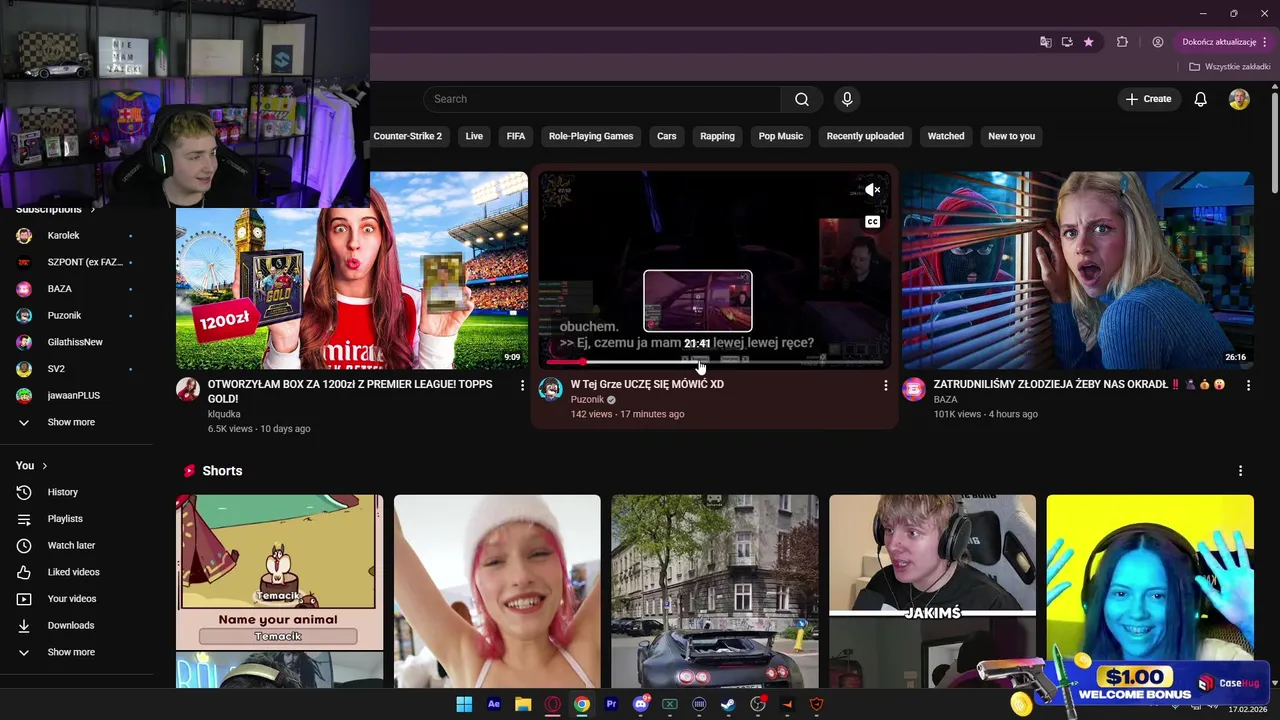Select Role-Playing Games filter chip

click(591, 136)
